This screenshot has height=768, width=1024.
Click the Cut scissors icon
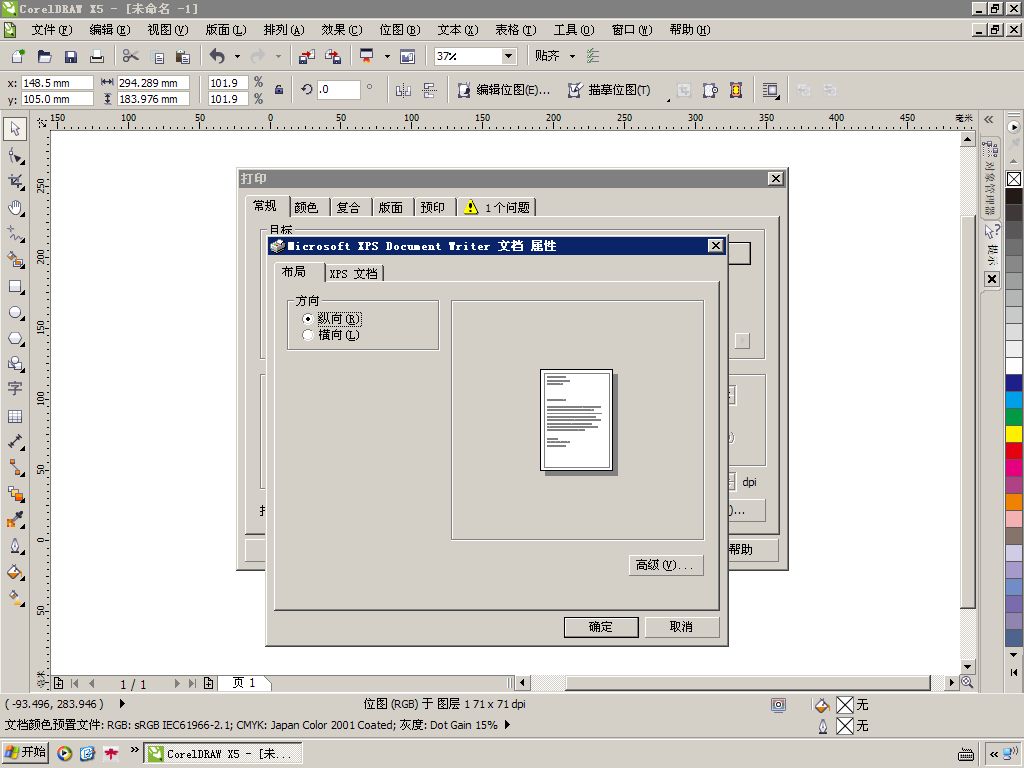[130, 56]
